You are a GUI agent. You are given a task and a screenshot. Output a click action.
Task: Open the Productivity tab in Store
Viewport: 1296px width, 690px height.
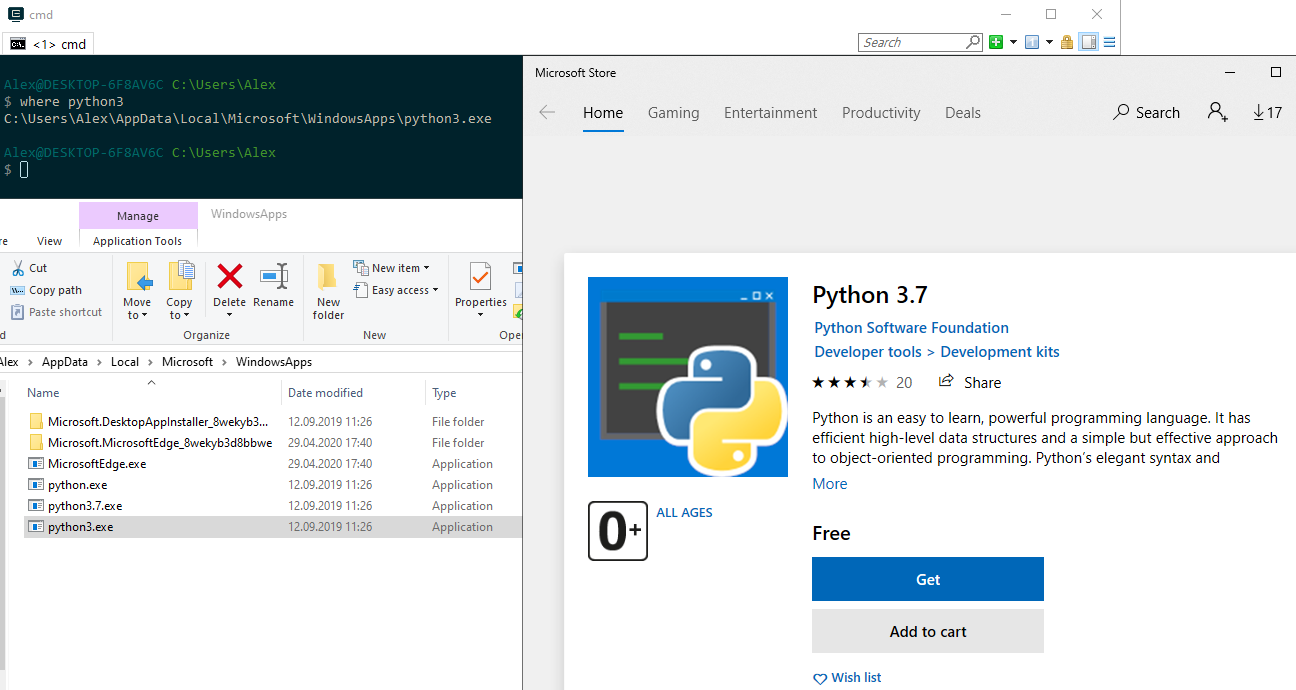coord(881,113)
